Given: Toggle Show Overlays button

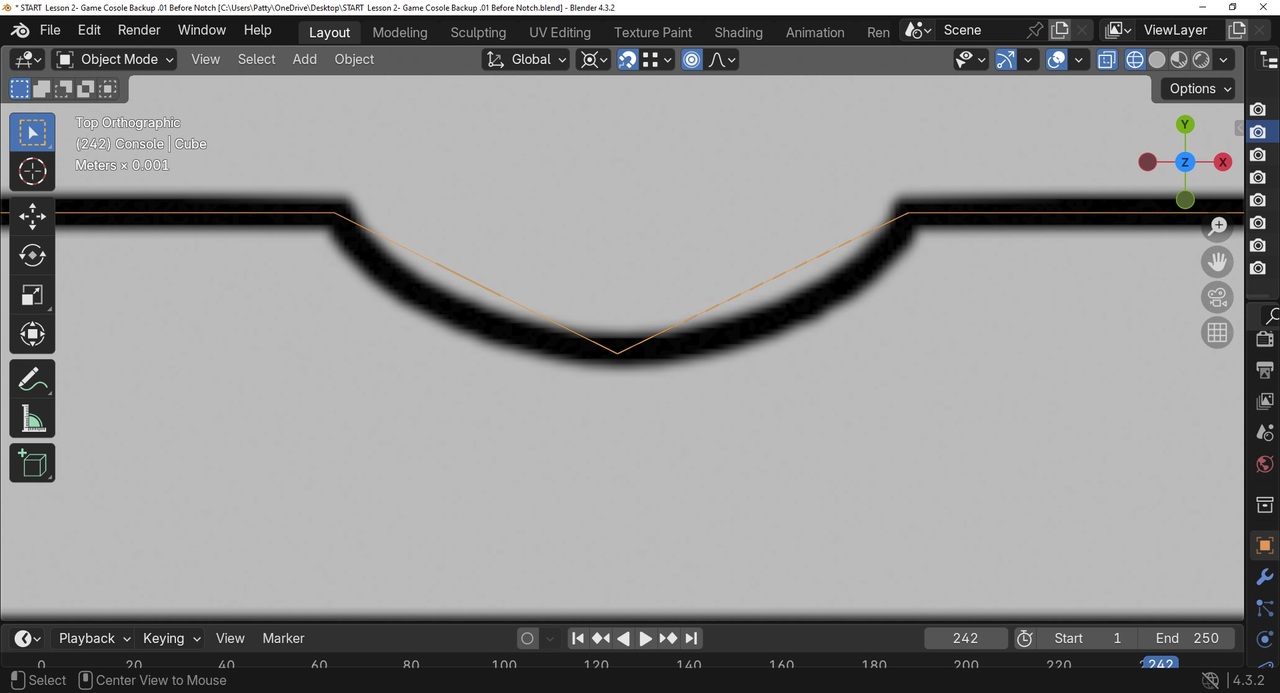Looking at the screenshot, I should (x=1057, y=59).
